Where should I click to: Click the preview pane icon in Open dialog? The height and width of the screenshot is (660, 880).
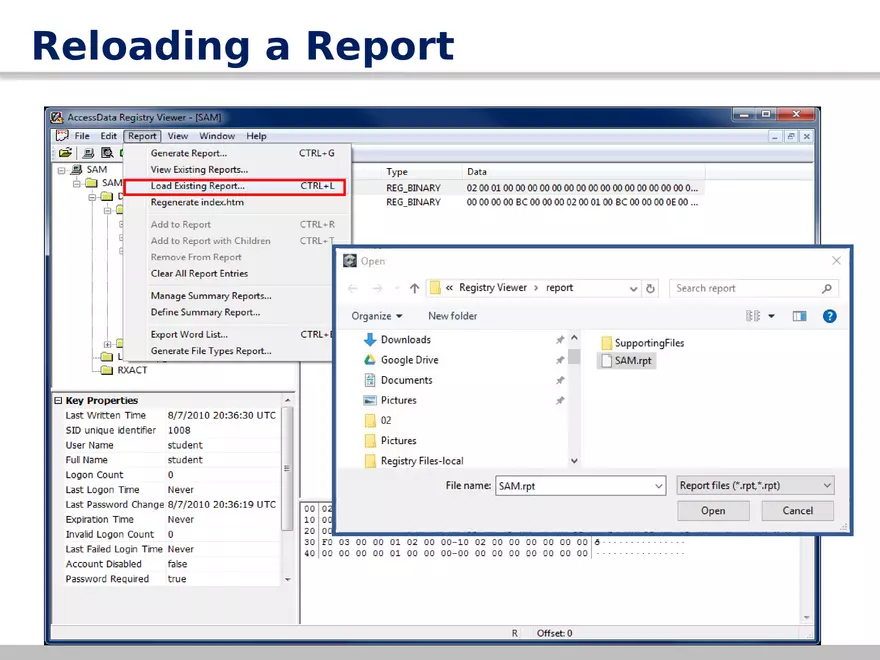[799, 315]
